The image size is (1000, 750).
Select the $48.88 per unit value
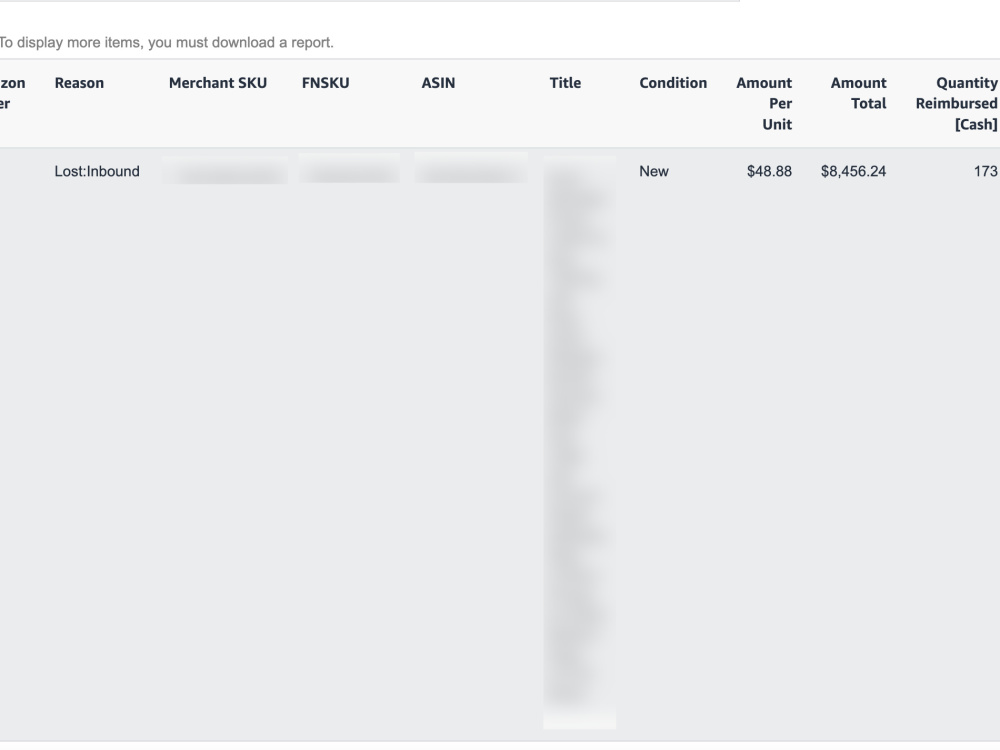click(769, 172)
